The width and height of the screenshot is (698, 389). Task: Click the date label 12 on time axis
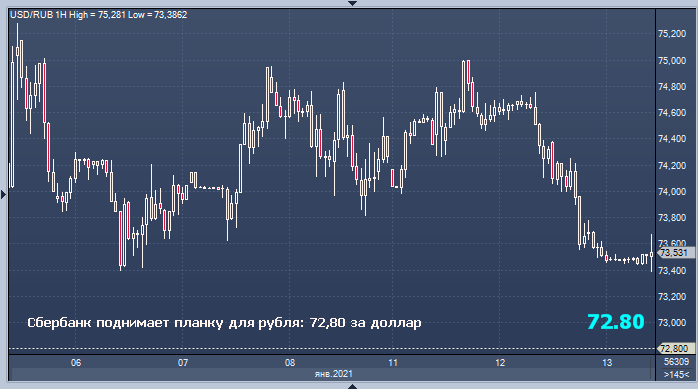500,363
